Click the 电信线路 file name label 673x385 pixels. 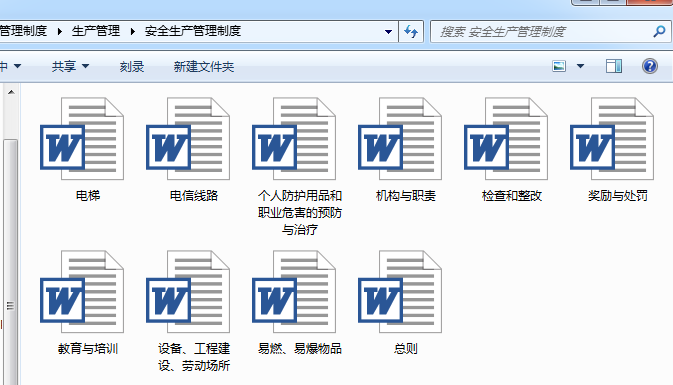[x=194, y=196]
